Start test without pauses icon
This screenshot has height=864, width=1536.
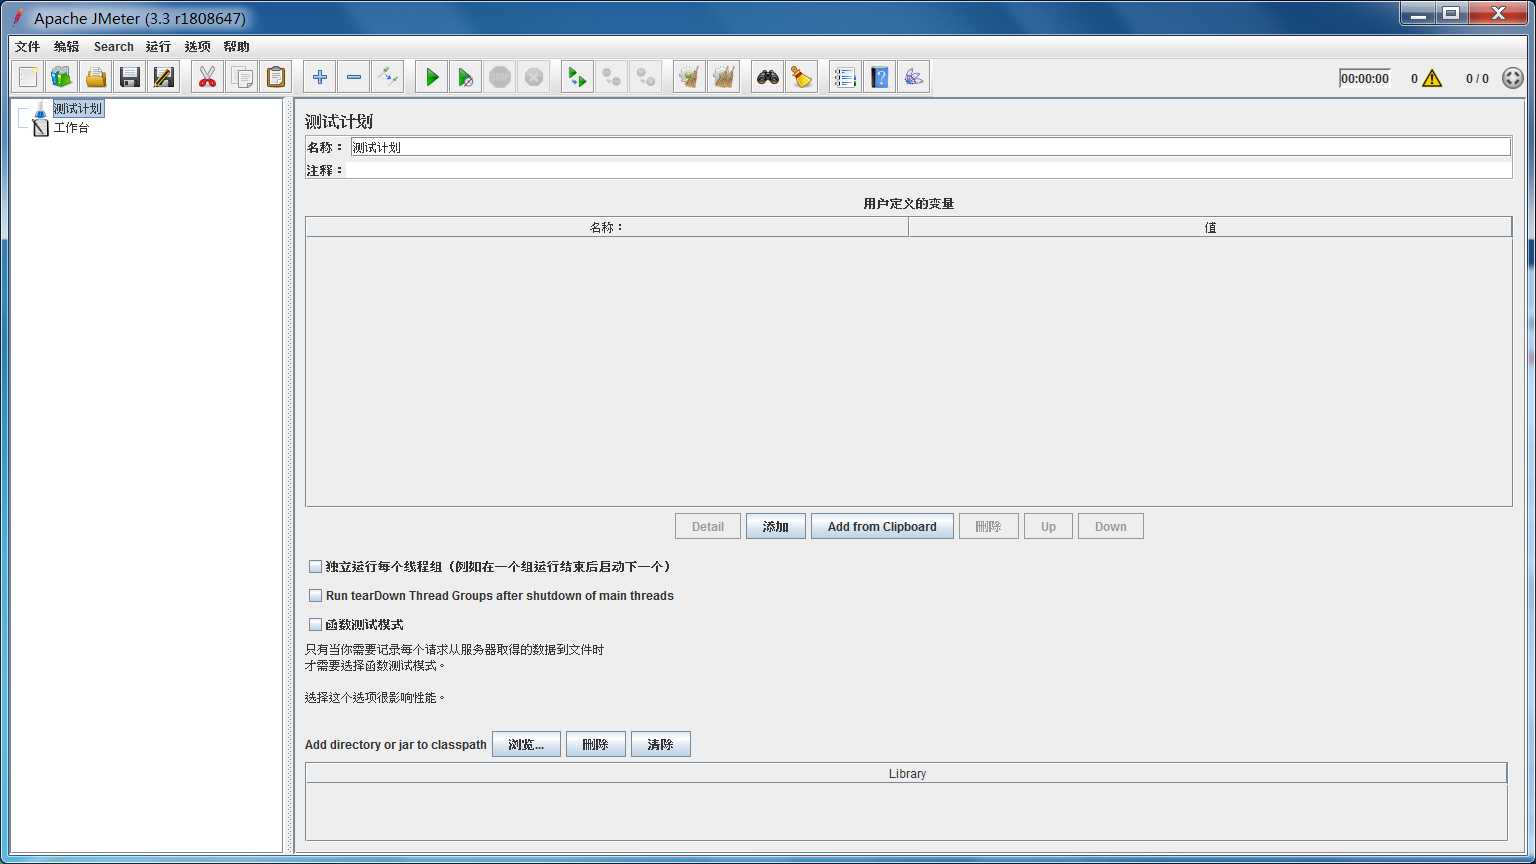tap(466, 77)
